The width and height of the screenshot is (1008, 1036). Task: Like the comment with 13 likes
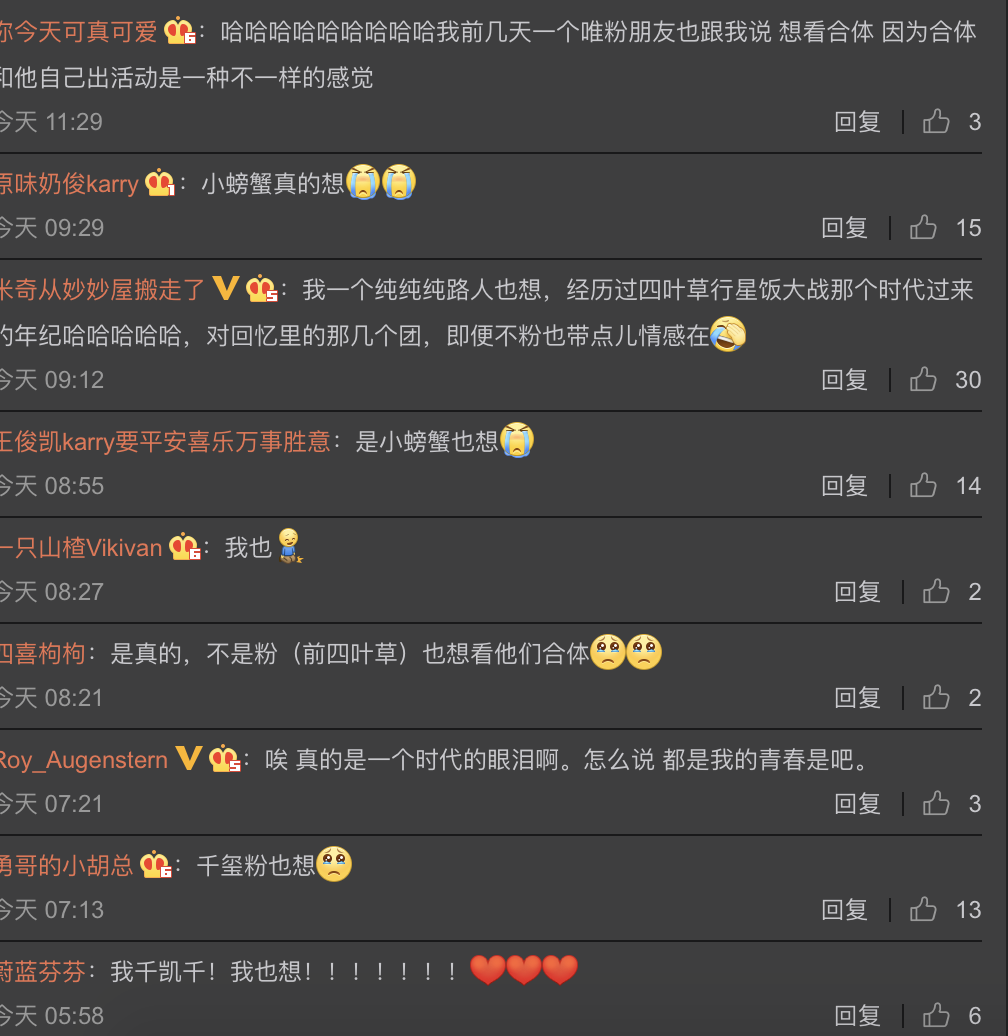click(923, 910)
